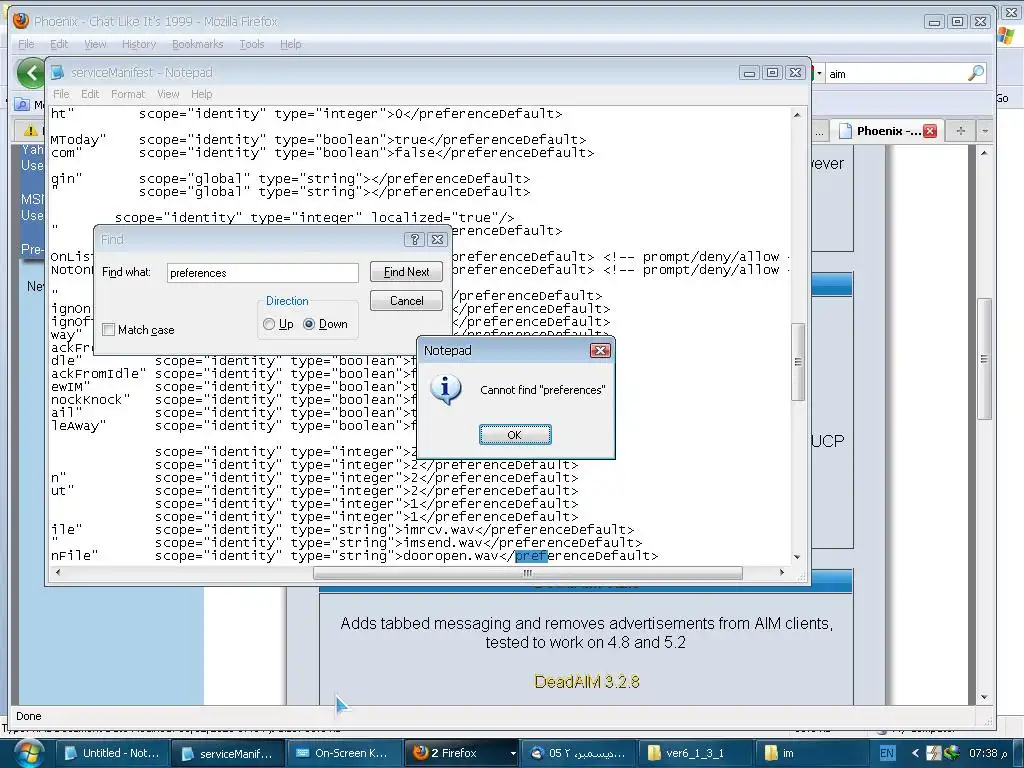Open Firefox's Bookmarks menu

(197, 44)
